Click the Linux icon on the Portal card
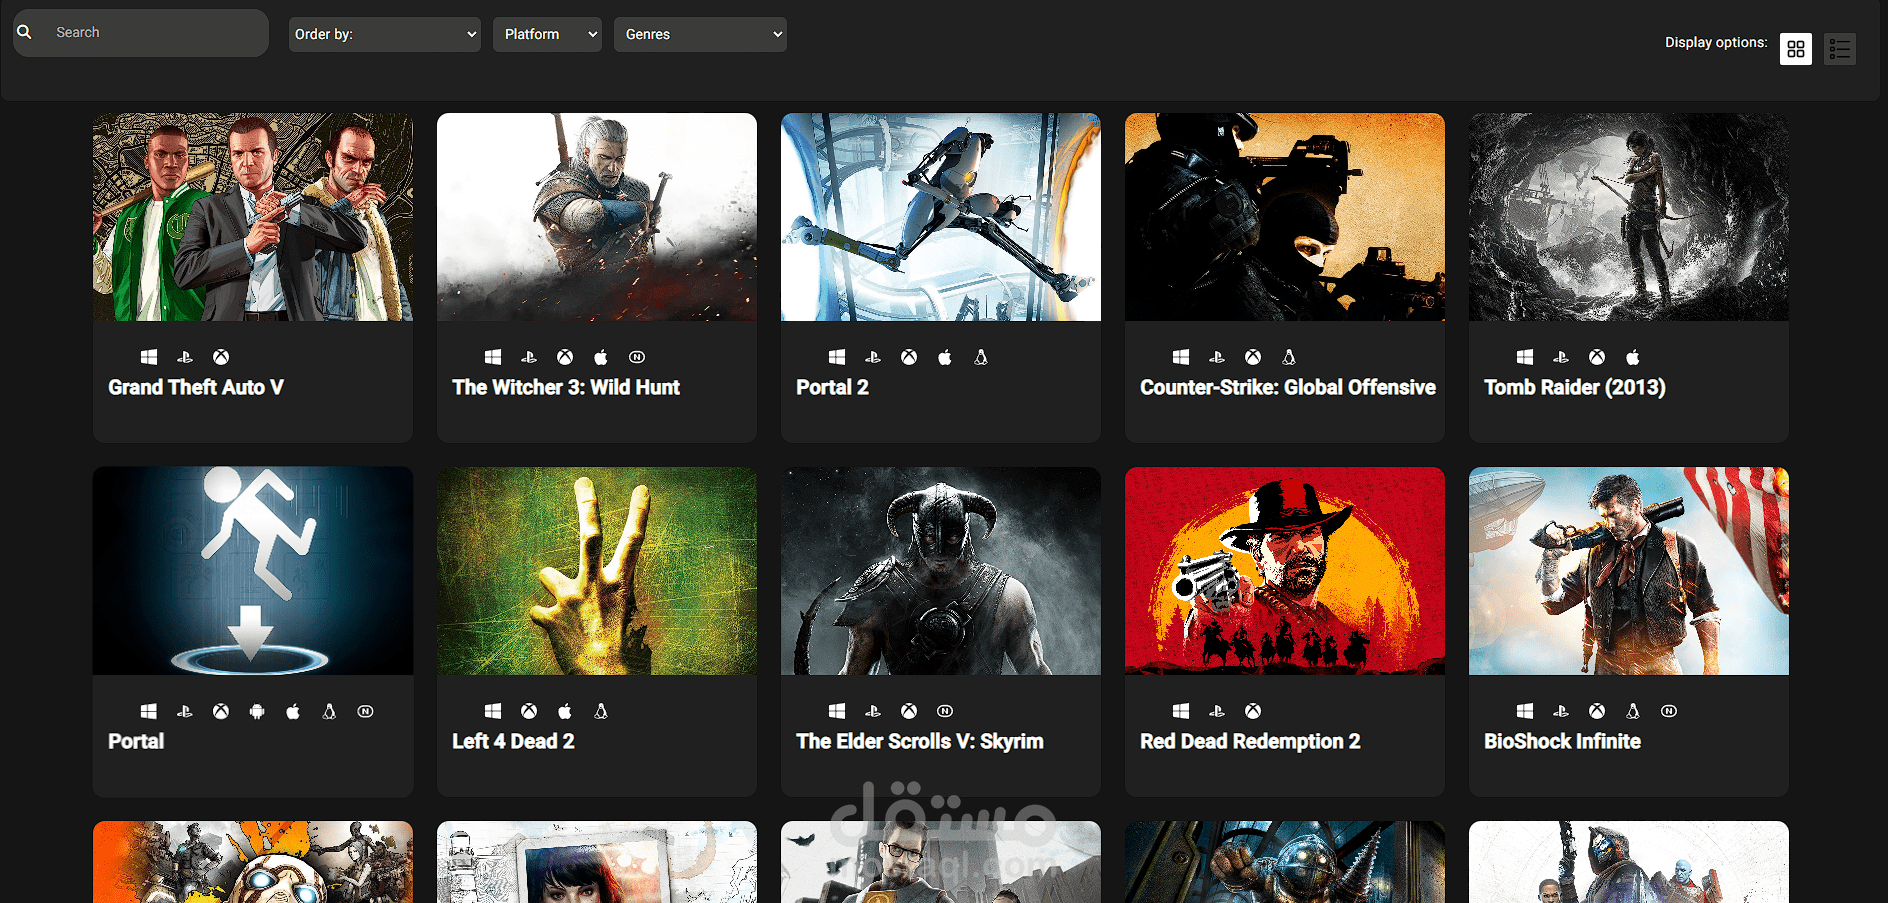The height and width of the screenshot is (903, 1888). (329, 711)
